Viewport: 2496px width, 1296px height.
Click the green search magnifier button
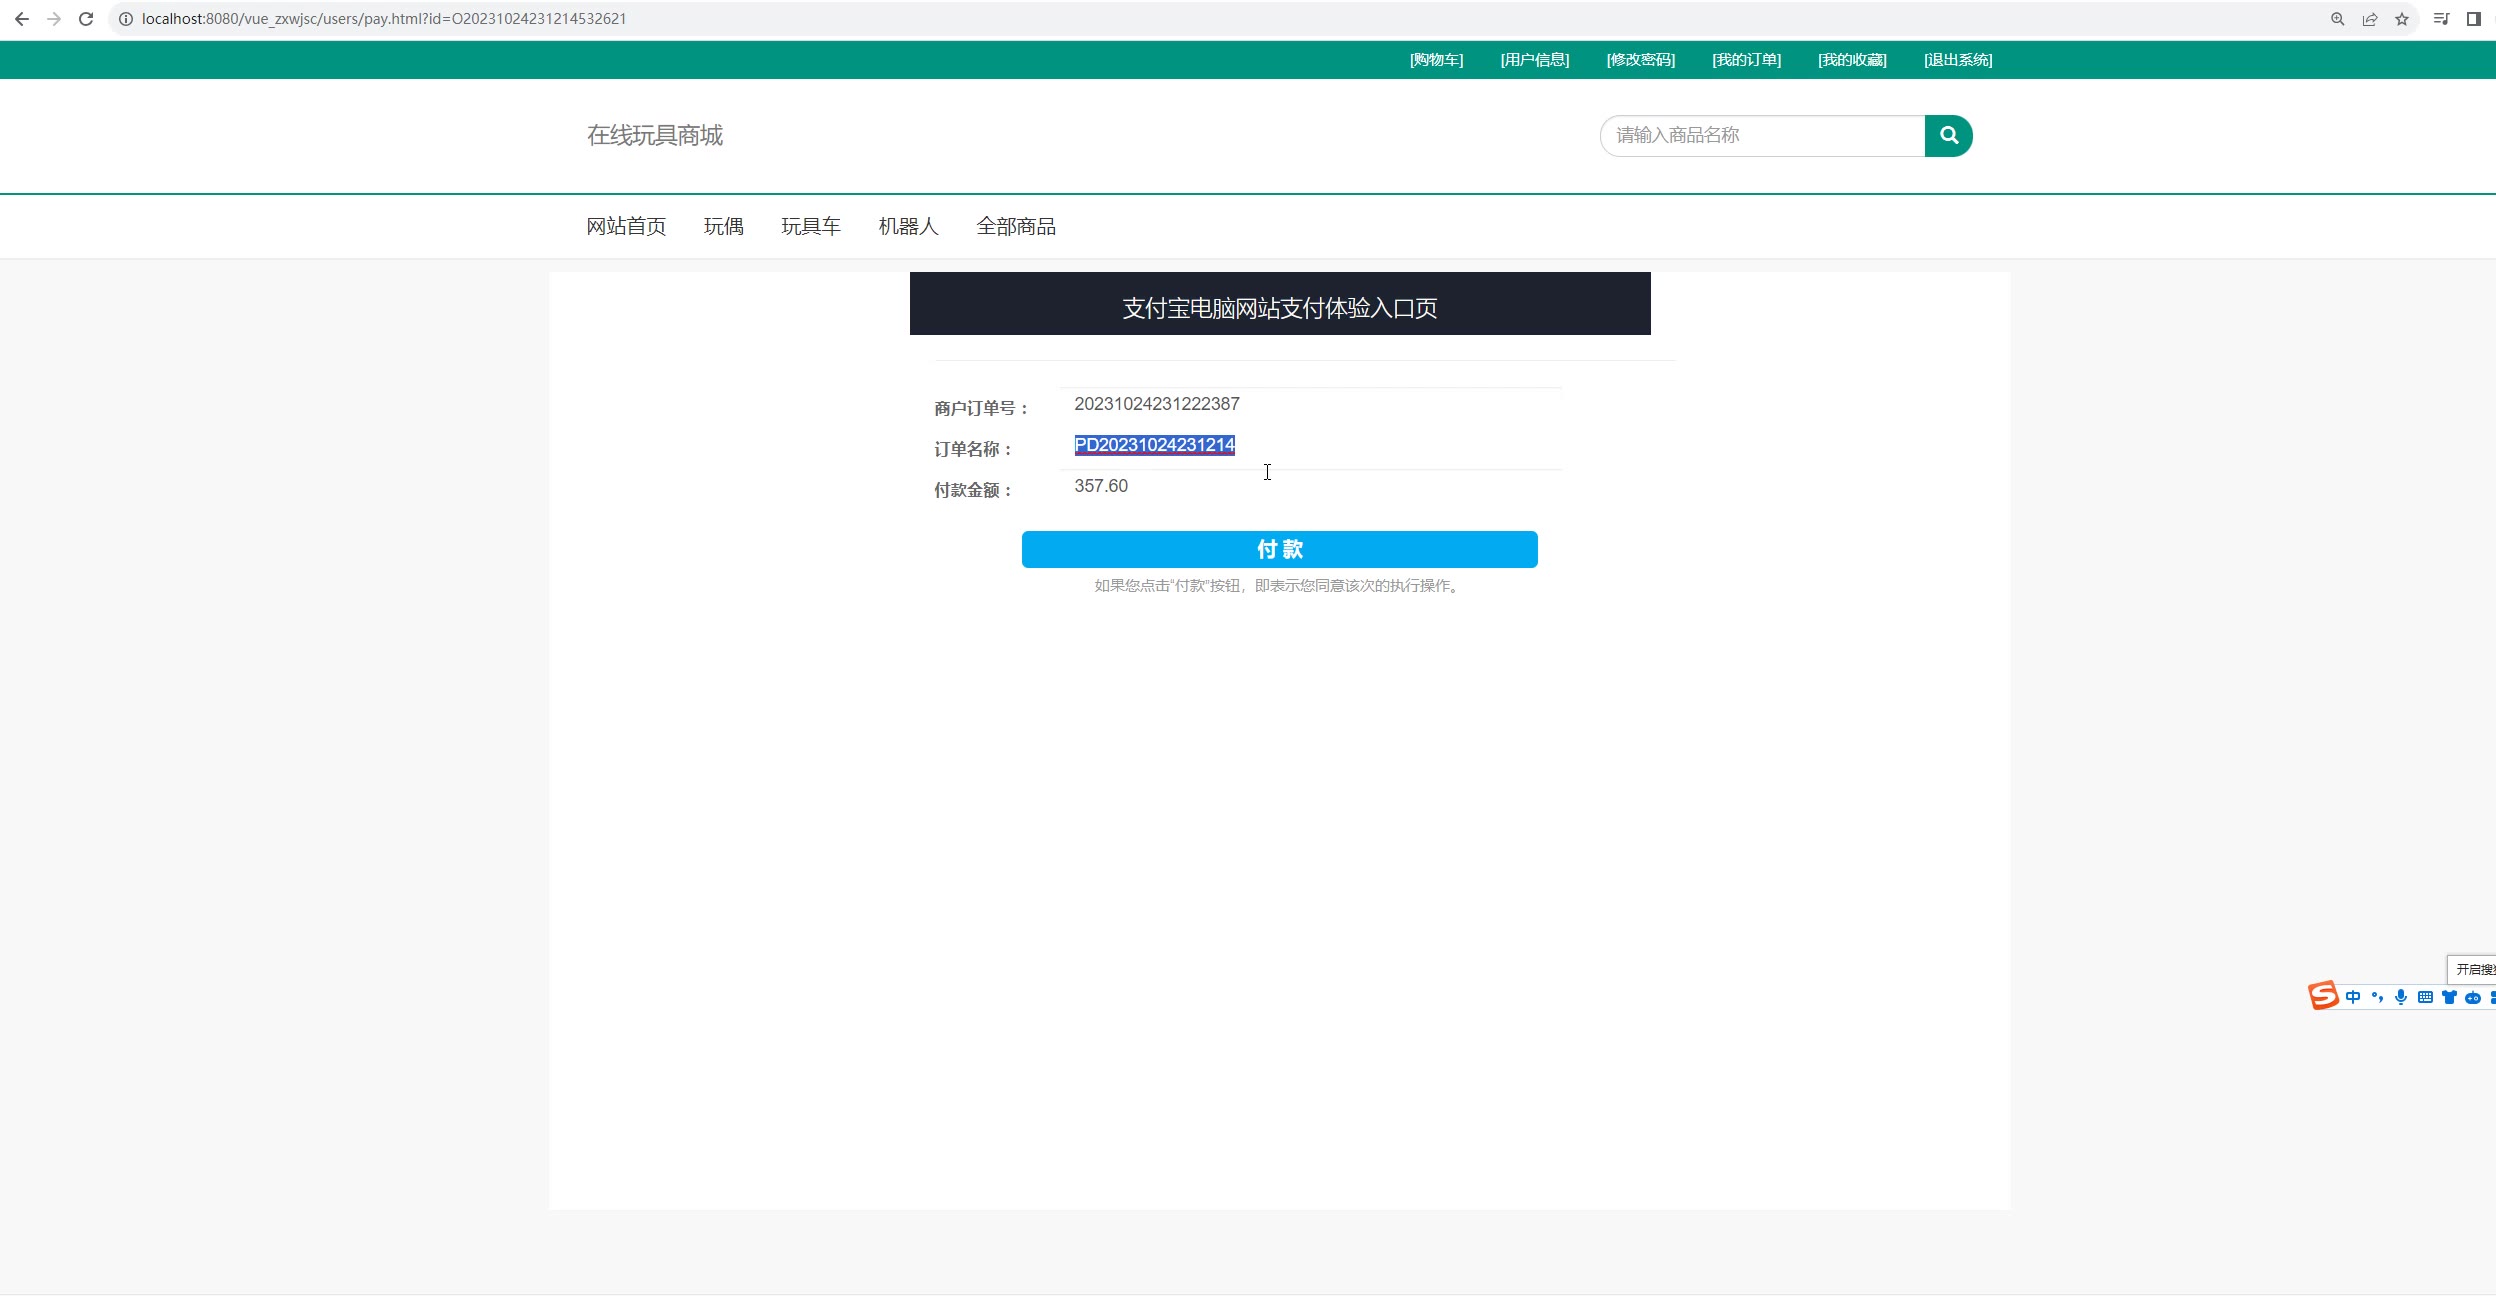(1948, 136)
